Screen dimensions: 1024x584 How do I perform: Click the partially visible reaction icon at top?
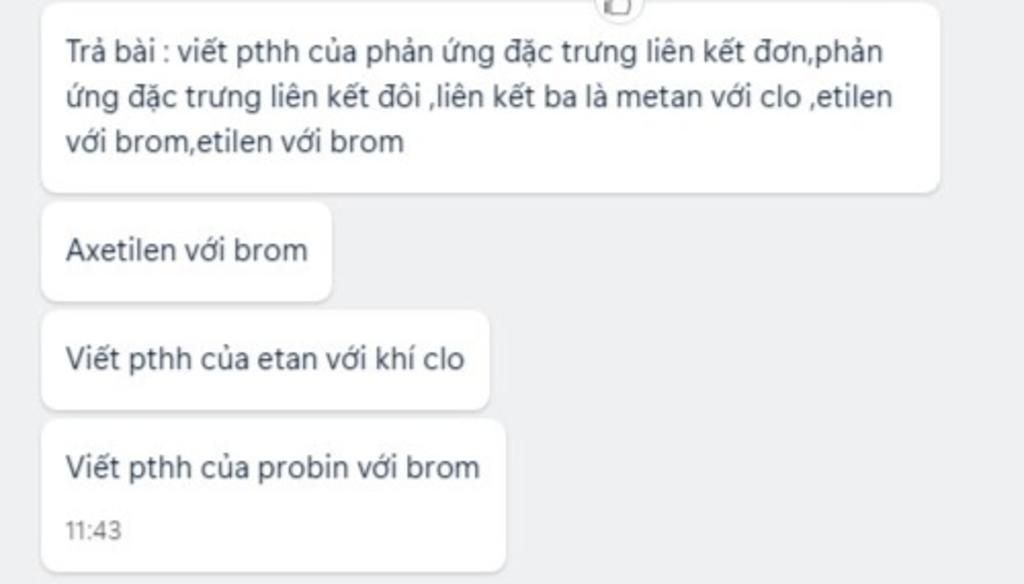620,8
